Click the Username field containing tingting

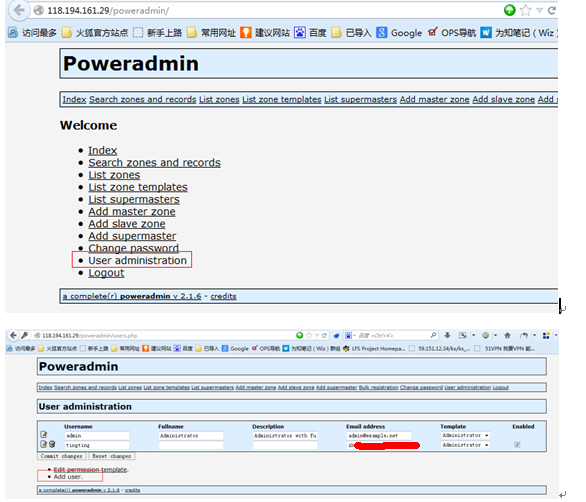pos(97,445)
